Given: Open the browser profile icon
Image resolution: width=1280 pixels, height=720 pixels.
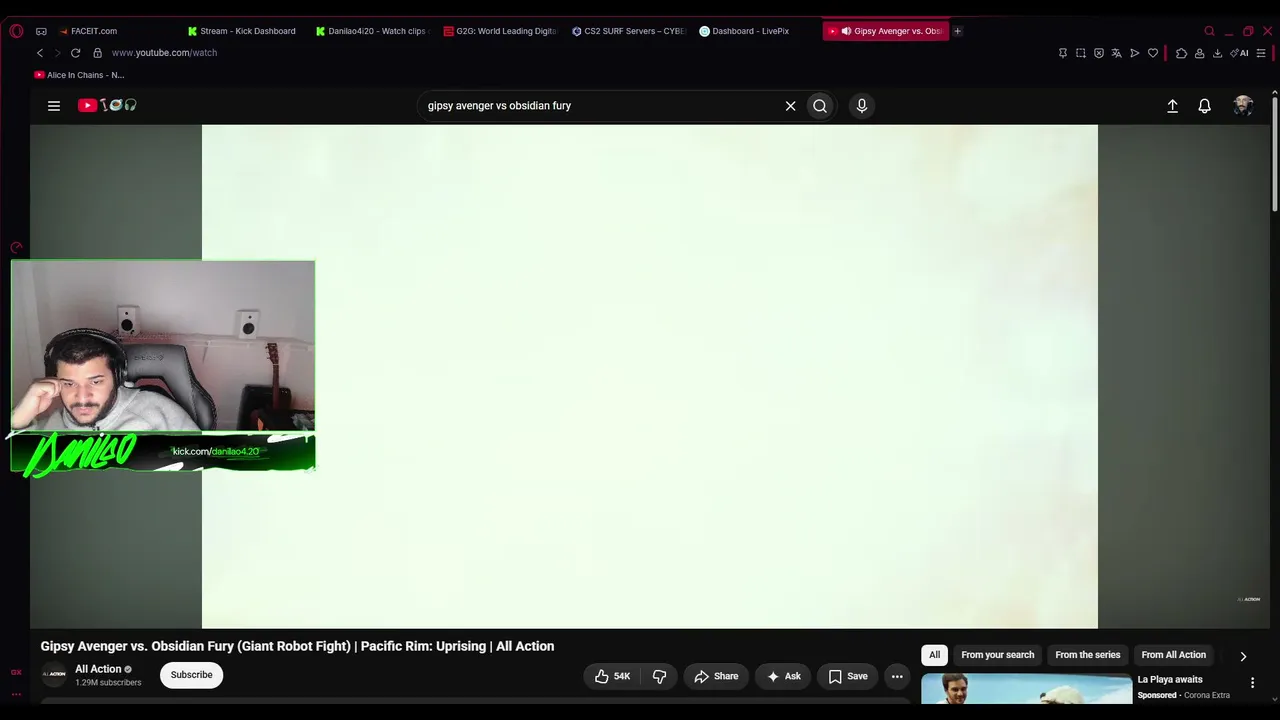Looking at the screenshot, I should (x=1199, y=53).
